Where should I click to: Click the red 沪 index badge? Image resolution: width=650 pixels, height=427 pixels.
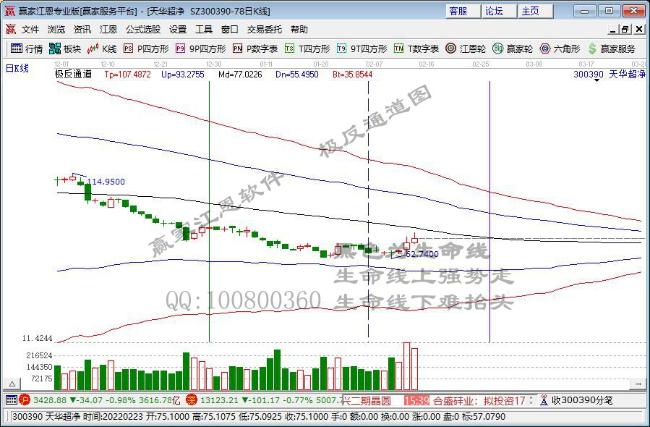click(x=24, y=400)
